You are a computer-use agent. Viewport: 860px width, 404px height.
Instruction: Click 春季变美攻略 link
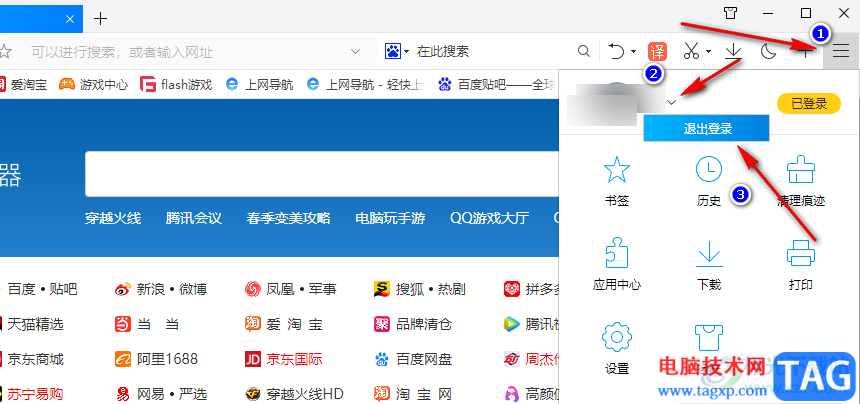click(288, 218)
